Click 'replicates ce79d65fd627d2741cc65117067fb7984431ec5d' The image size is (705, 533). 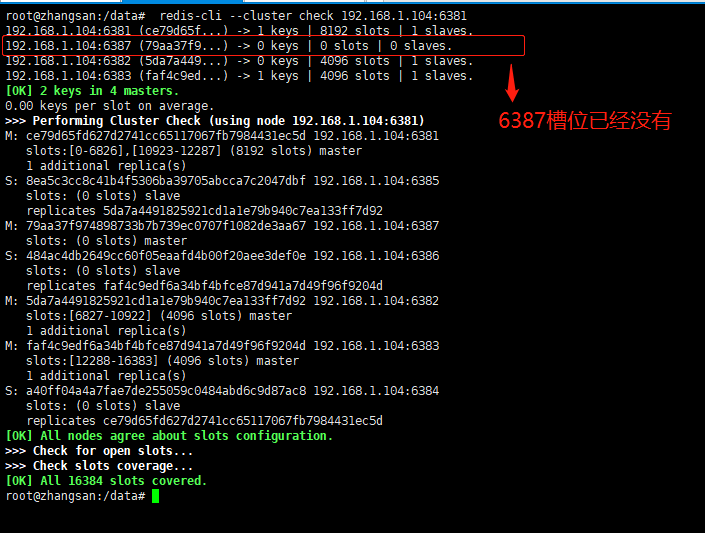point(205,421)
